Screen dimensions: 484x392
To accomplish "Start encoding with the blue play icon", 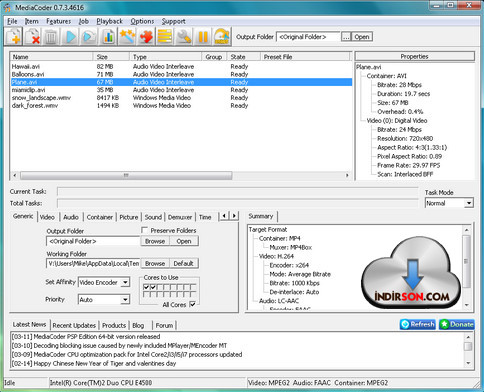I will tap(70, 36).
